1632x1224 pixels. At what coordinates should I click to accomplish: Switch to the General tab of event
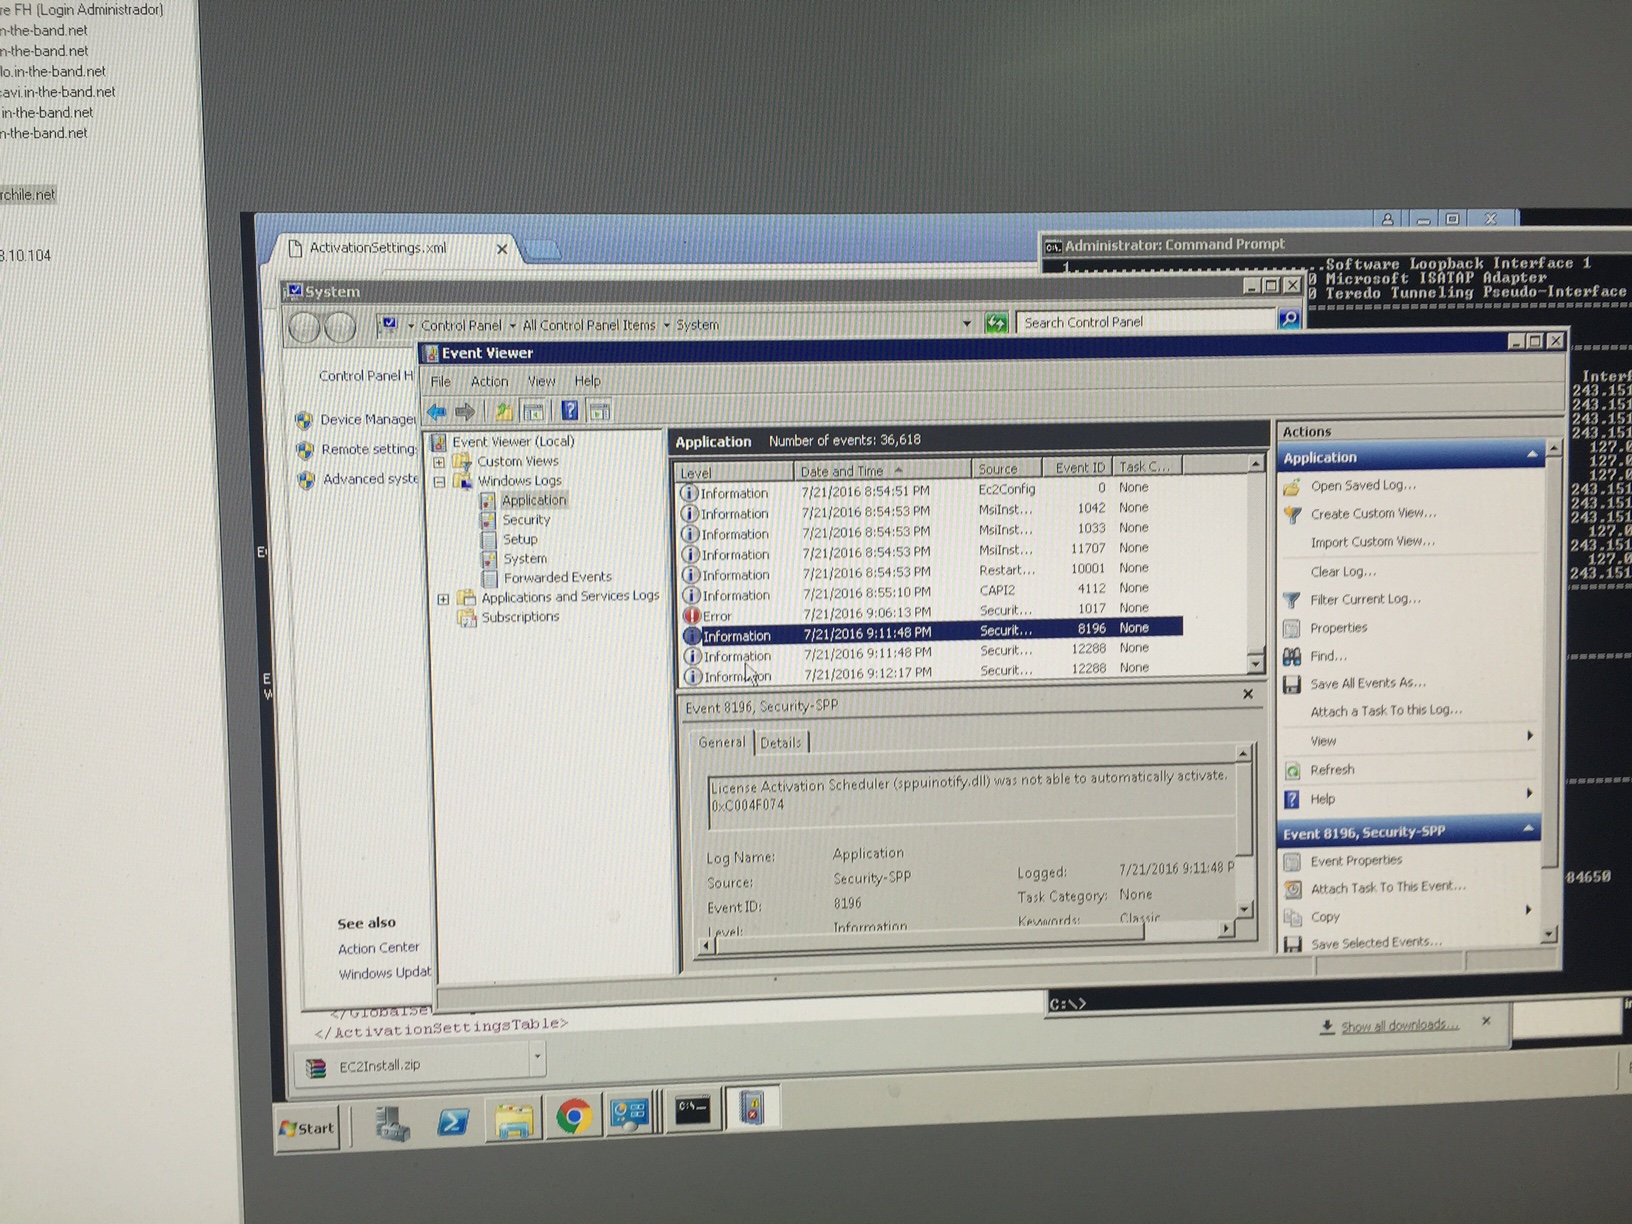pyautogui.click(x=722, y=741)
